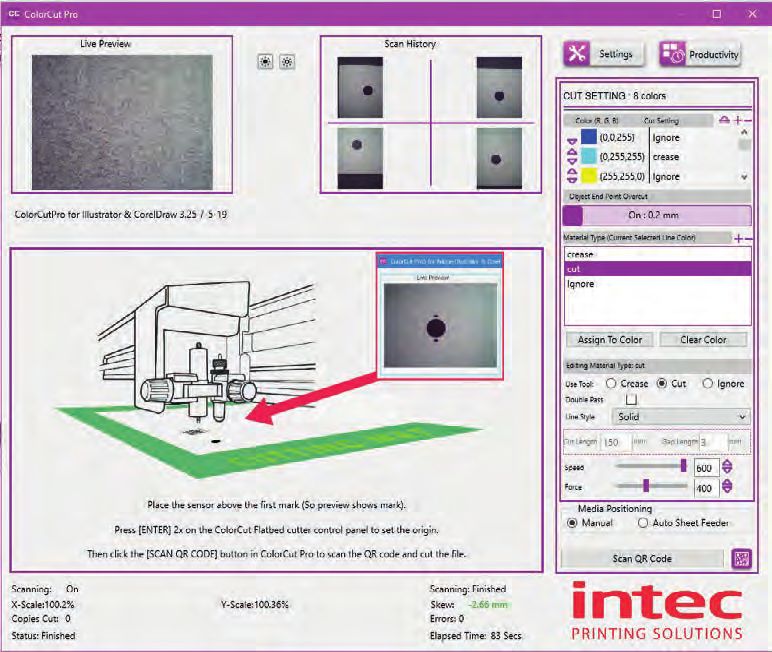Click the Speed value field showing 600
Viewport: 772px width, 652px height.
click(x=706, y=468)
